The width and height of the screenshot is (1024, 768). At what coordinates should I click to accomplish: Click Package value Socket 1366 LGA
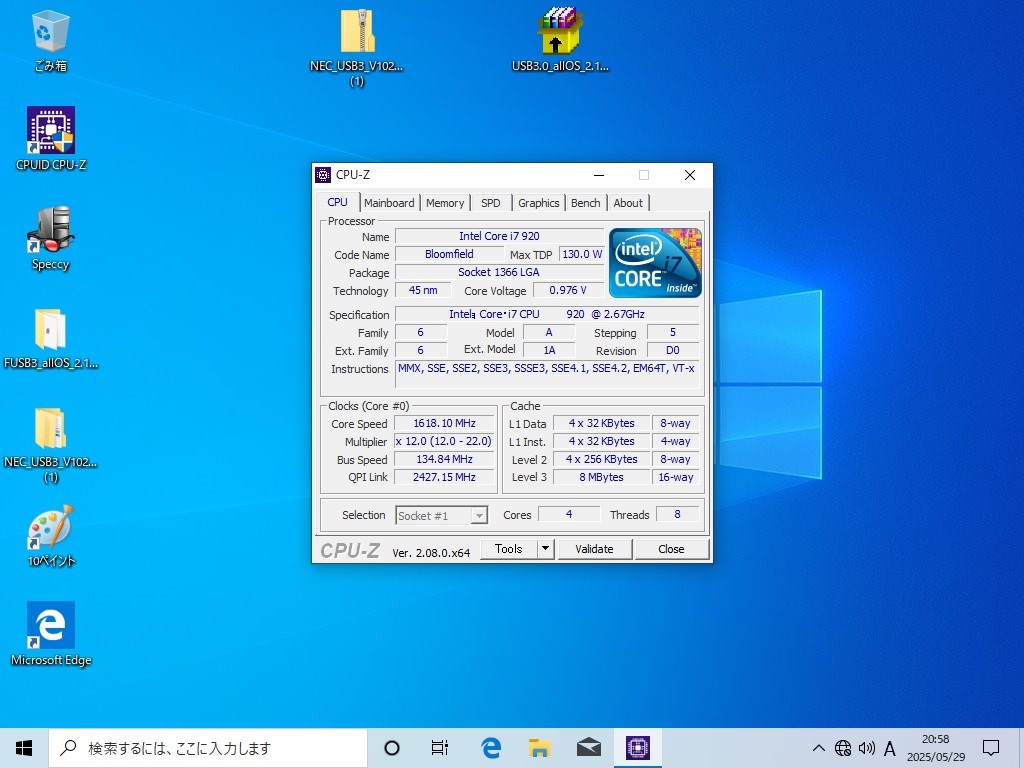pos(500,272)
